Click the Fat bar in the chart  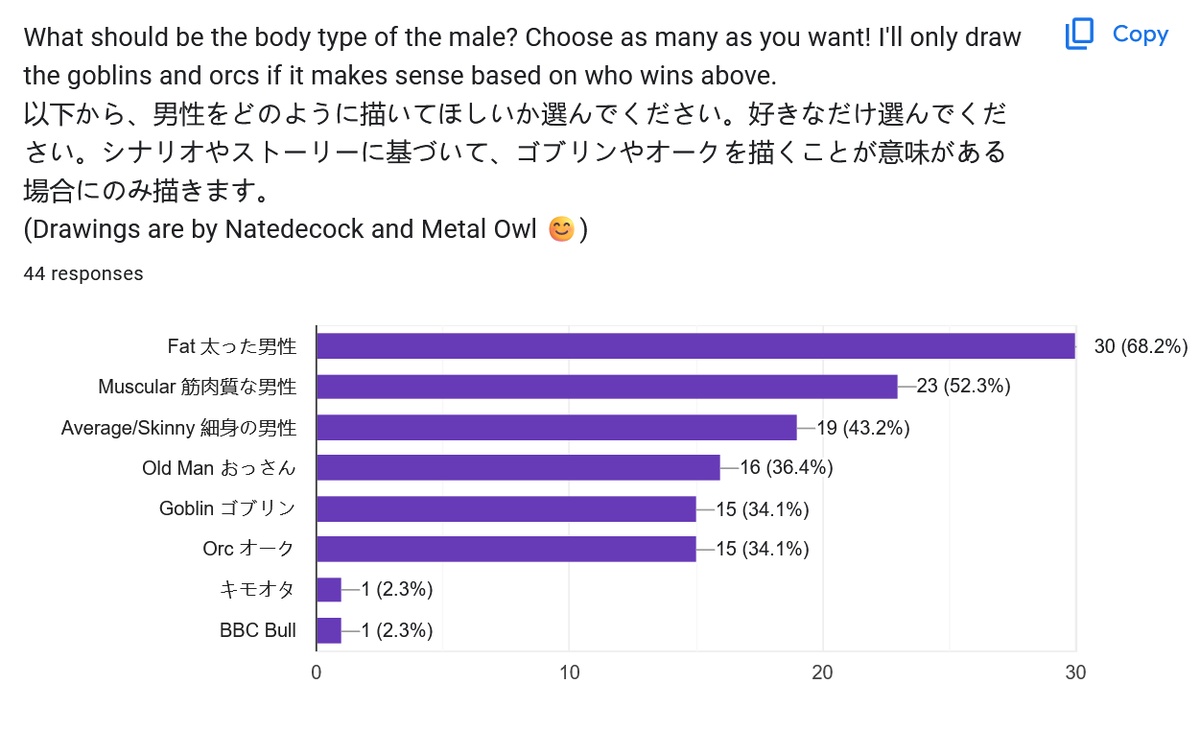tap(695, 346)
